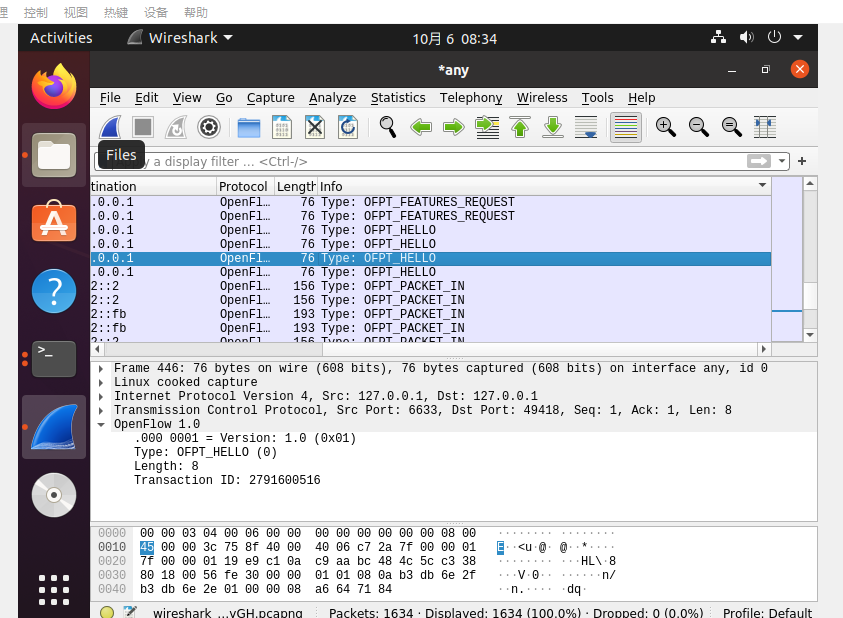Click the expert information status LED
The image size is (843, 618).
(x=107, y=612)
